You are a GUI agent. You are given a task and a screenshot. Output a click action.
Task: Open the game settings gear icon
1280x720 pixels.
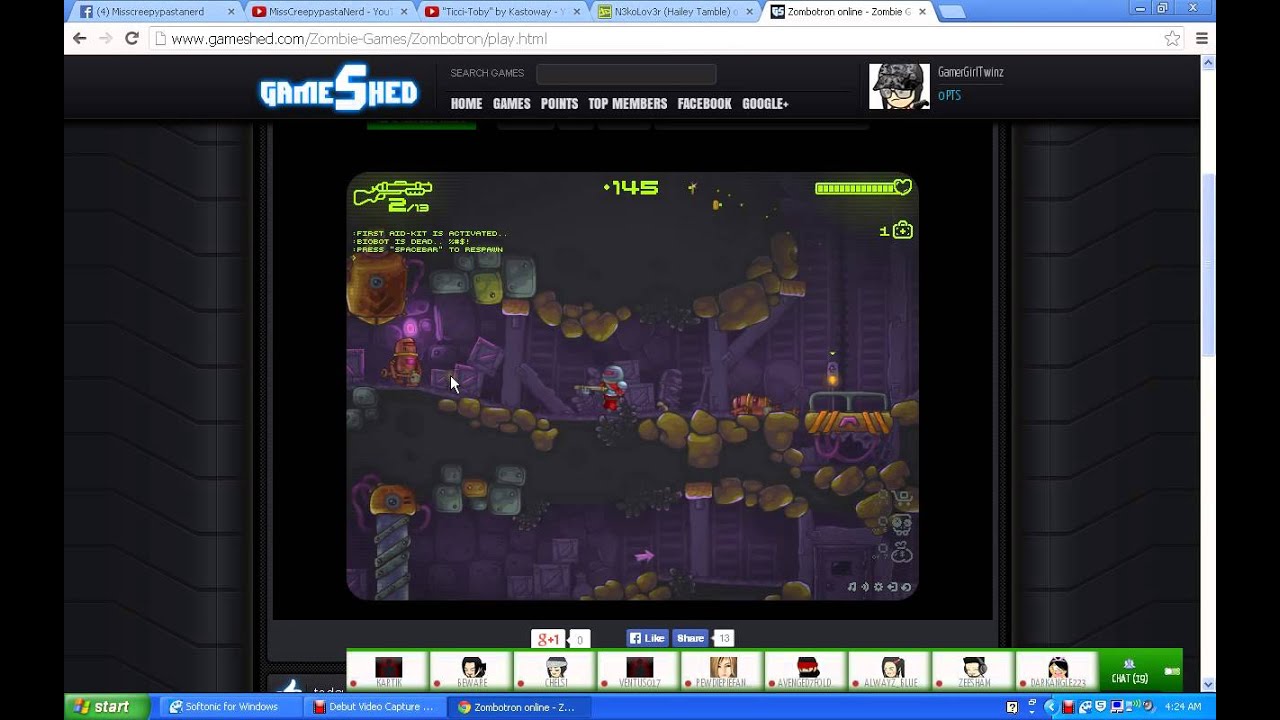878,587
